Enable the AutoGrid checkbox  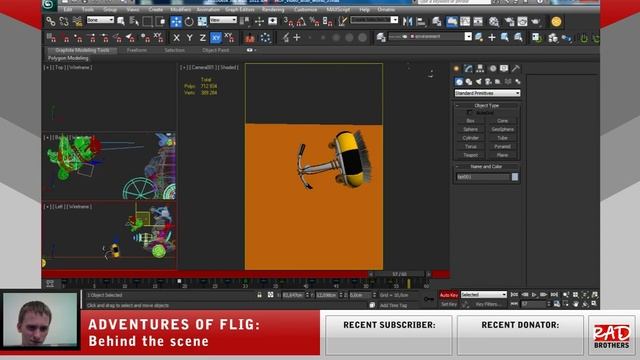[x=469, y=112]
